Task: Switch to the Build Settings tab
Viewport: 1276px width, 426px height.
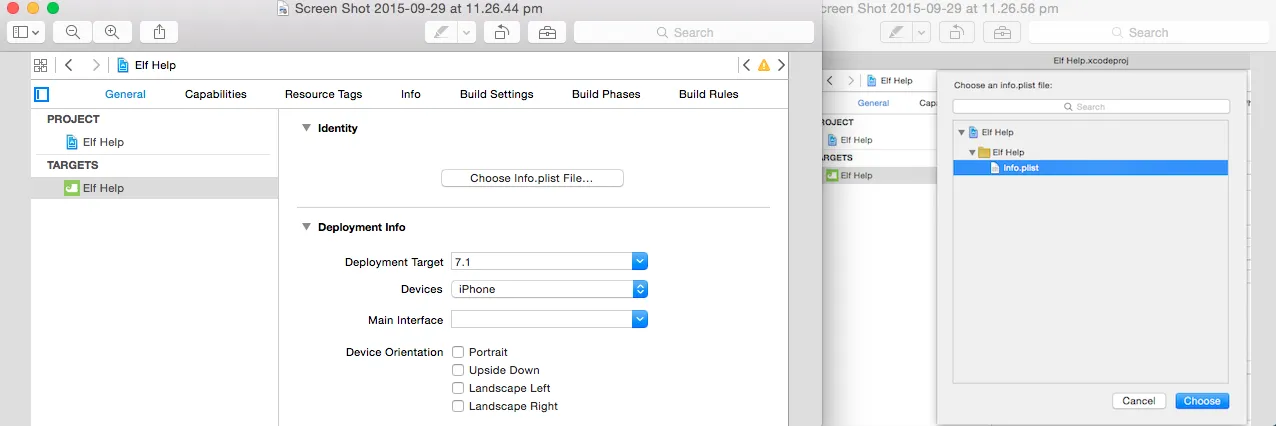Action: pos(496,94)
